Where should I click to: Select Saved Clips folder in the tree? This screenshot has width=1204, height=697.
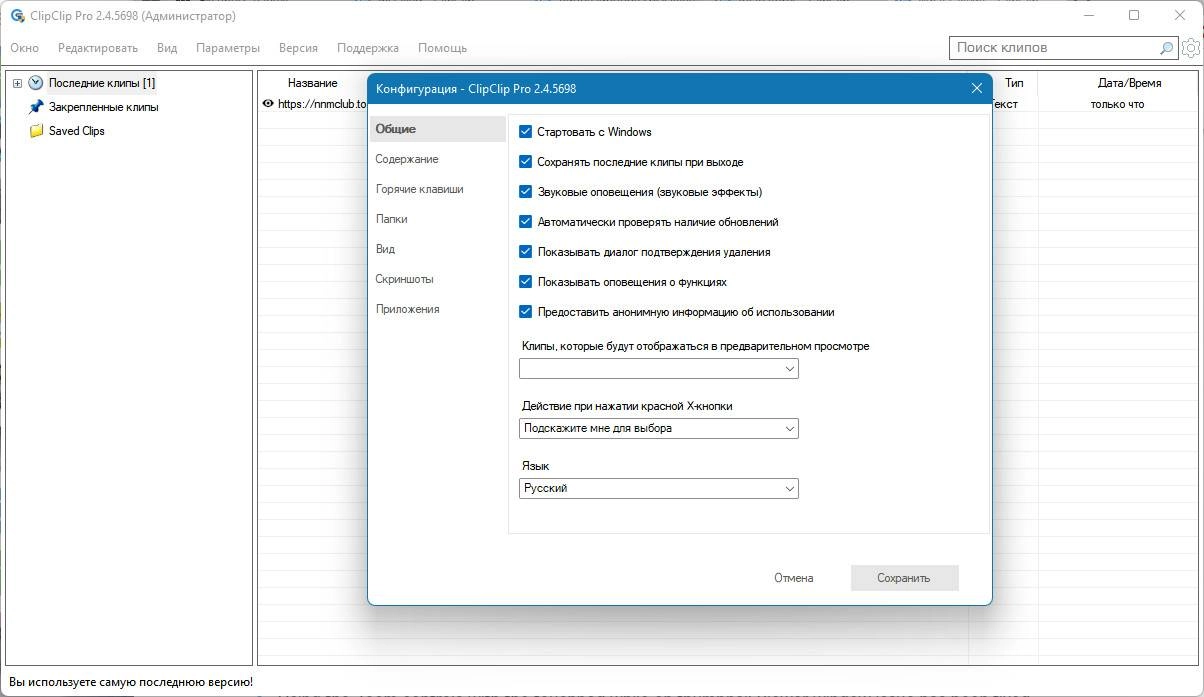point(77,131)
